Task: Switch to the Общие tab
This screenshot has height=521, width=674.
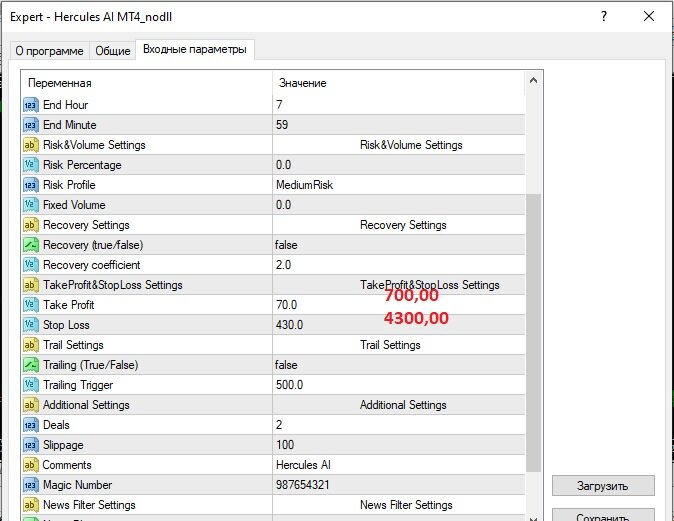Action: 113,51
